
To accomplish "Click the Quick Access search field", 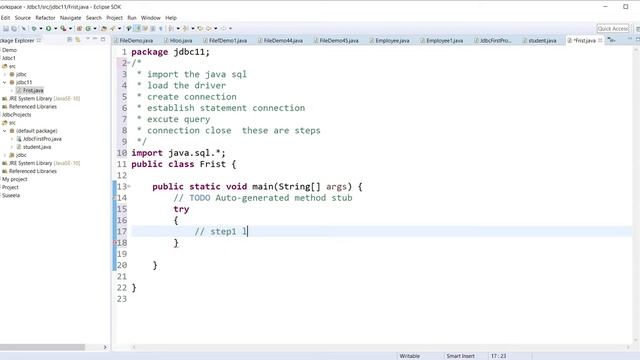I will [x=612, y=29].
